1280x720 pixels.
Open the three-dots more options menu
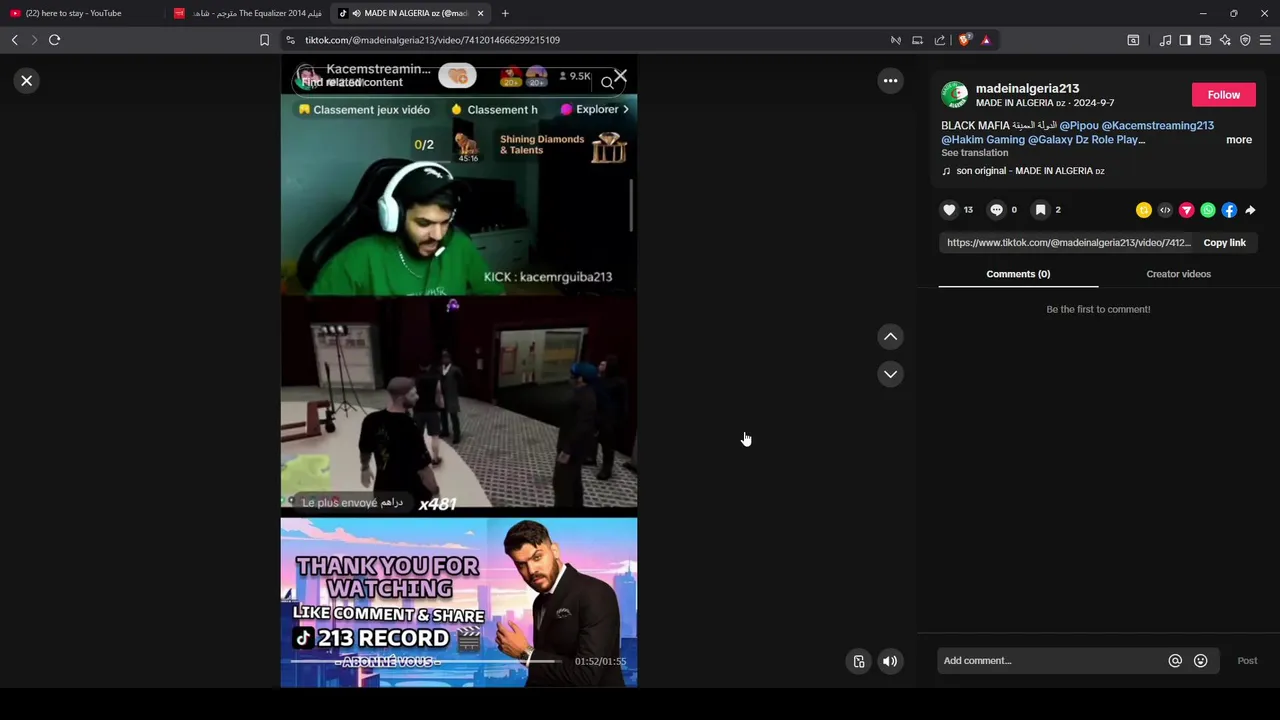click(890, 81)
